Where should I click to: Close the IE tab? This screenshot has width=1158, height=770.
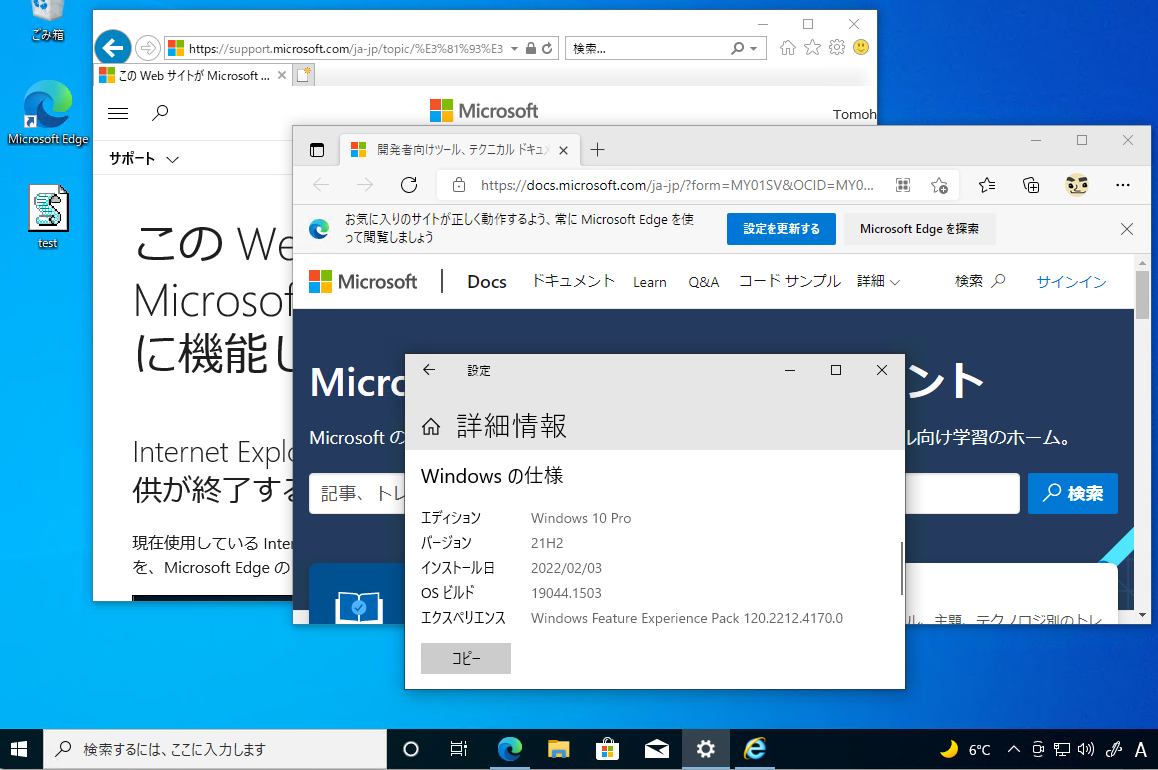(281, 75)
